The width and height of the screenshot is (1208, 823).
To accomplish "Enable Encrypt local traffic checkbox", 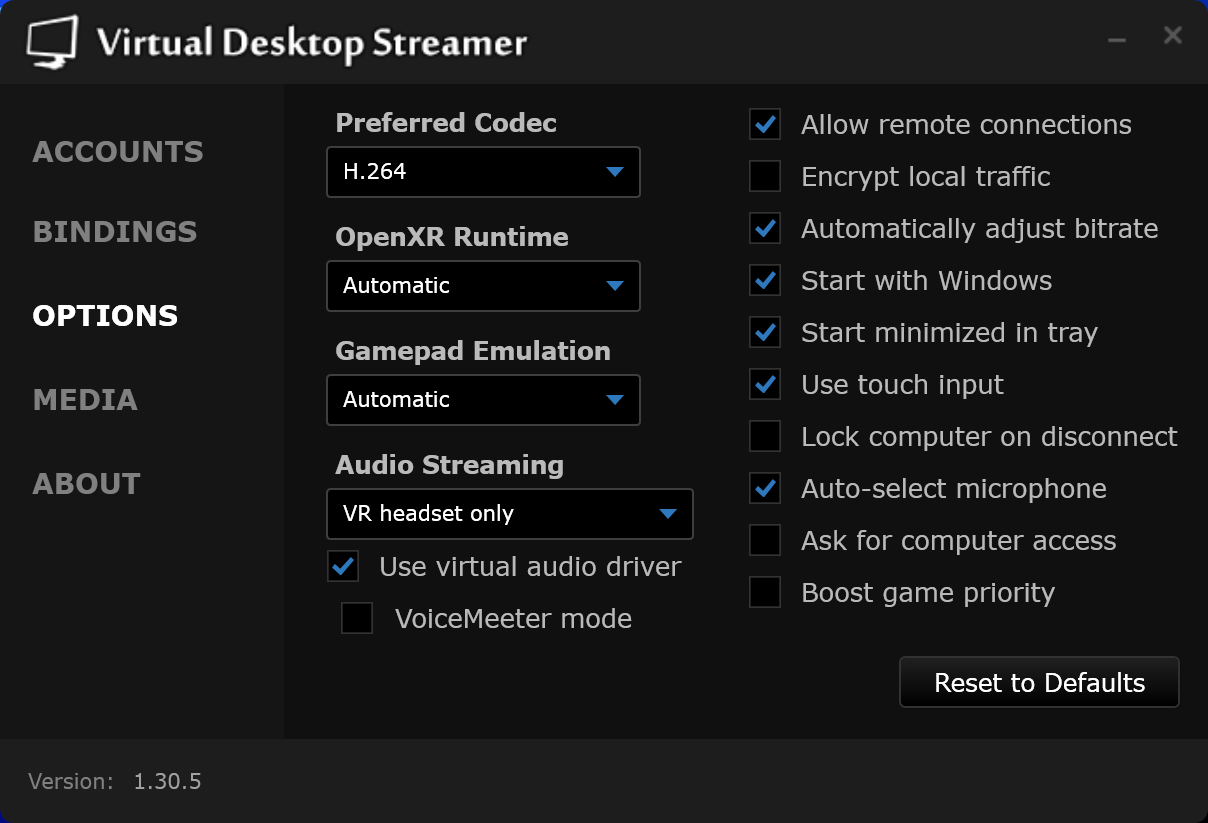I will click(766, 177).
